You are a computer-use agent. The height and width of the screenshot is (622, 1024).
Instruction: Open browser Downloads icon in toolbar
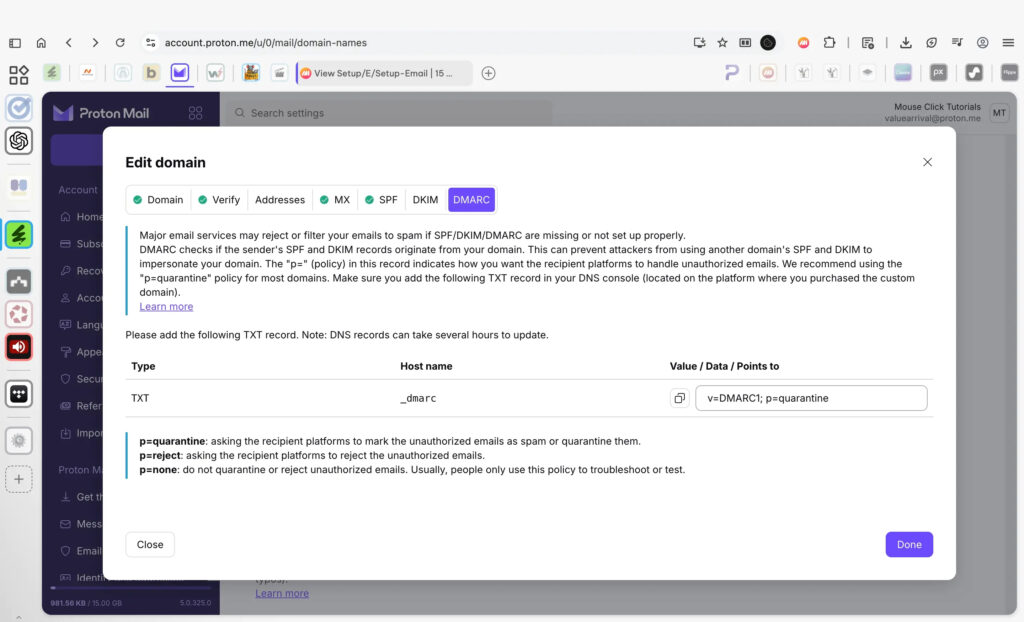click(905, 43)
